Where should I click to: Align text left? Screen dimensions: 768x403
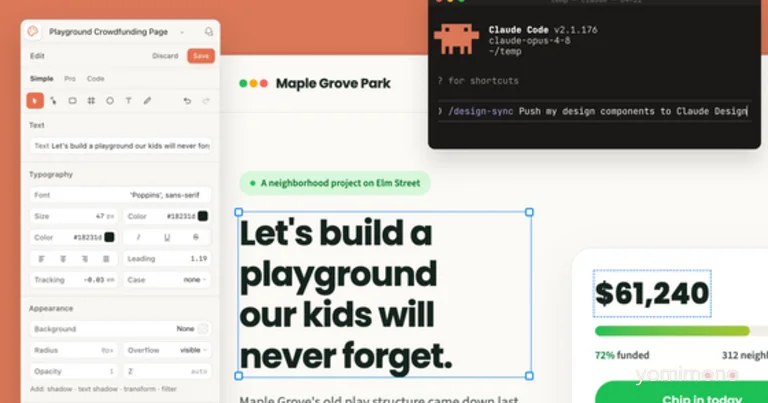point(41,259)
